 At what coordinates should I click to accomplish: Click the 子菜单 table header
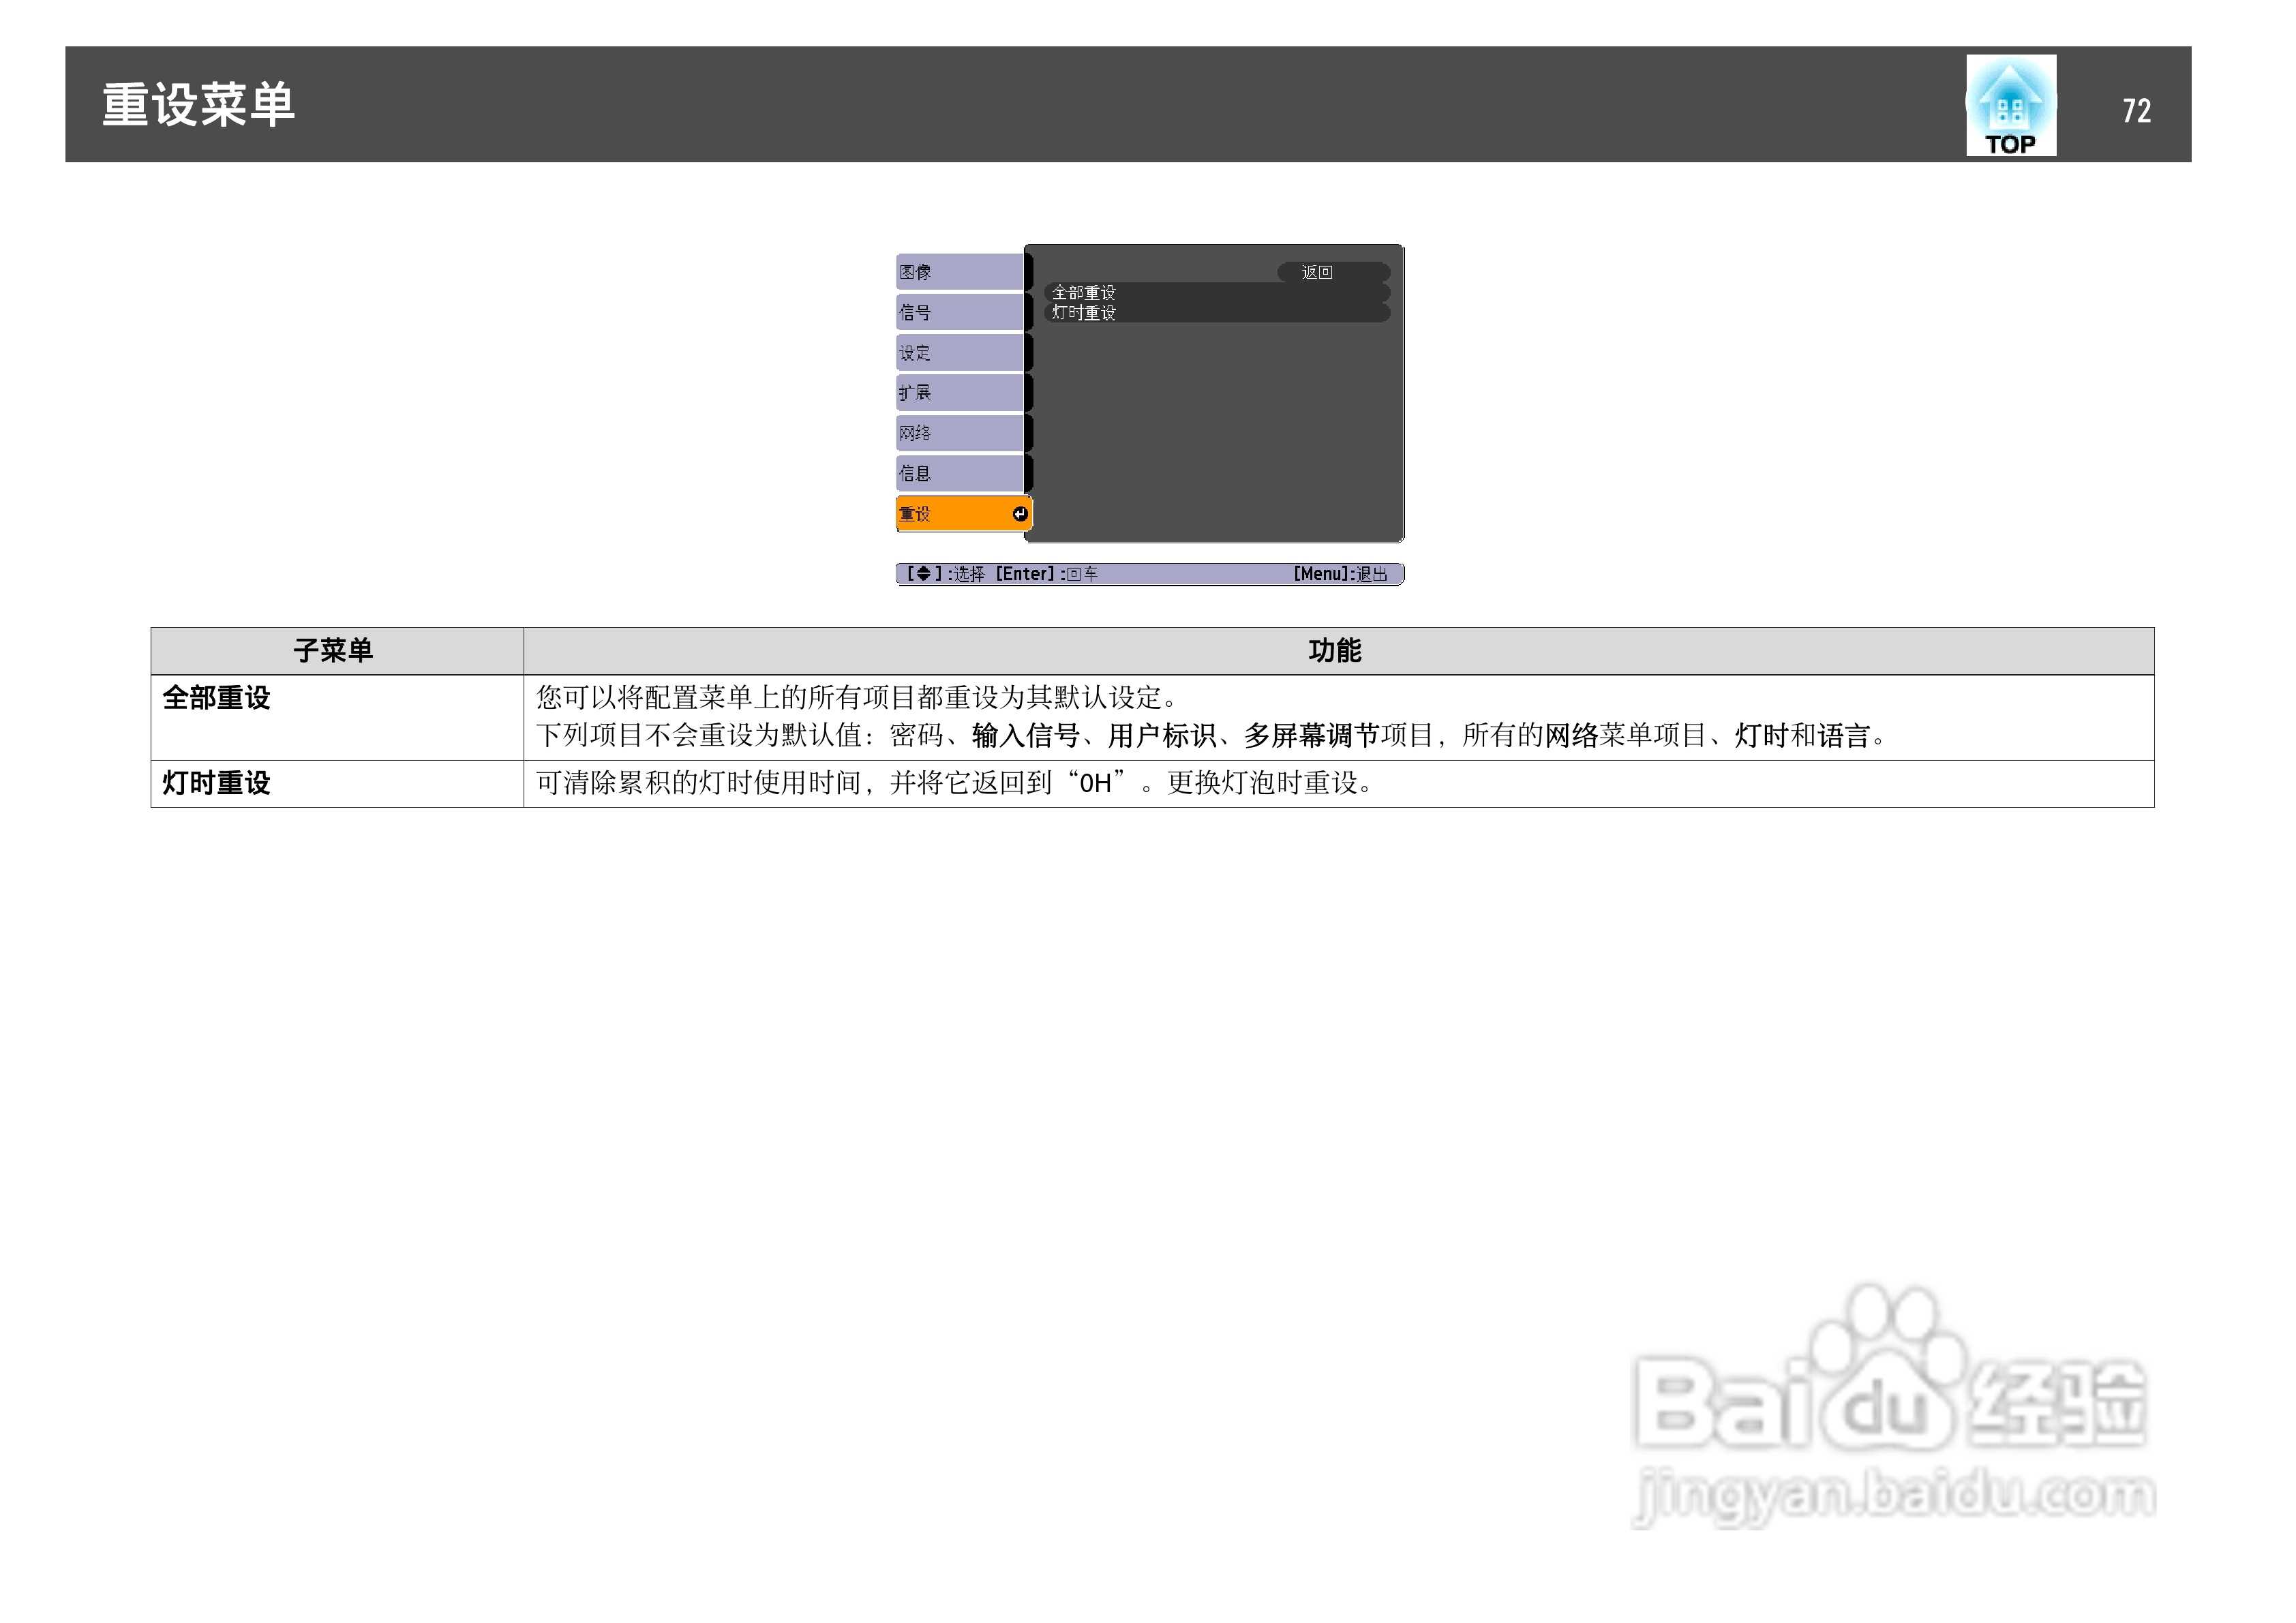(x=333, y=651)
